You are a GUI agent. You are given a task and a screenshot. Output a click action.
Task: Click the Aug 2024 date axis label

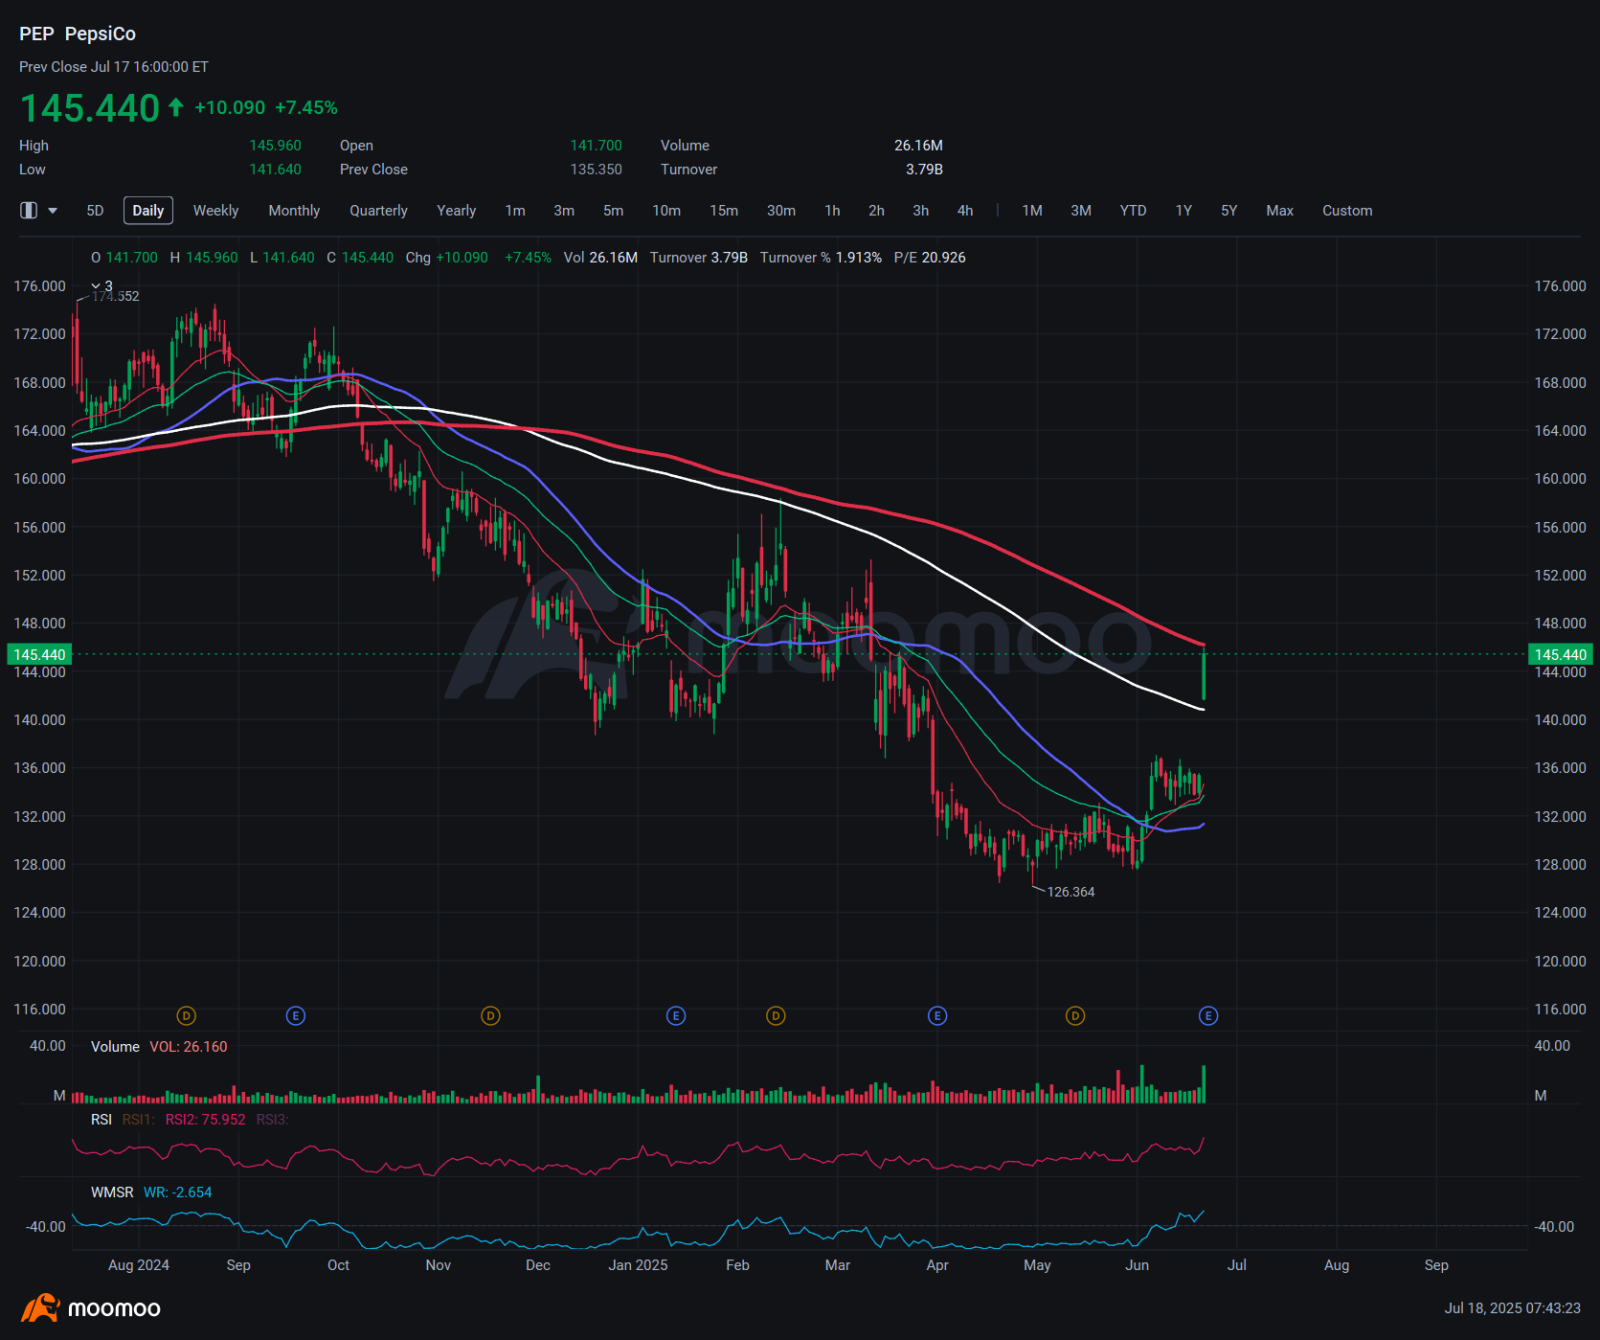tap(139, 1266)
